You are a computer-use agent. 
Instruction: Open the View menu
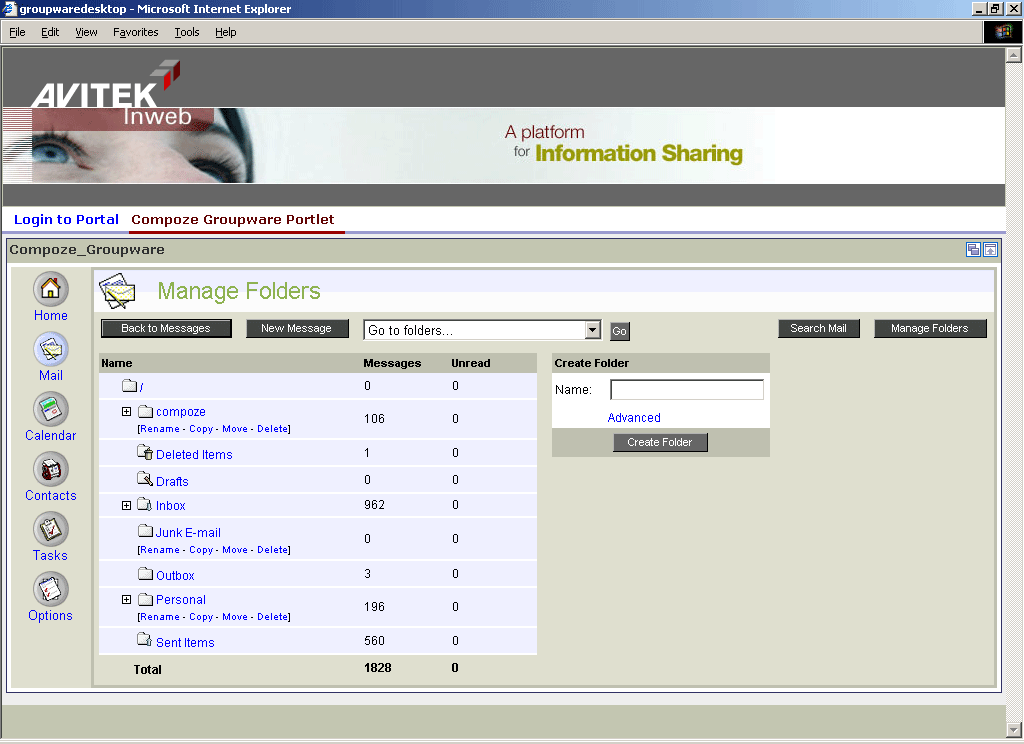click(86, 32)
